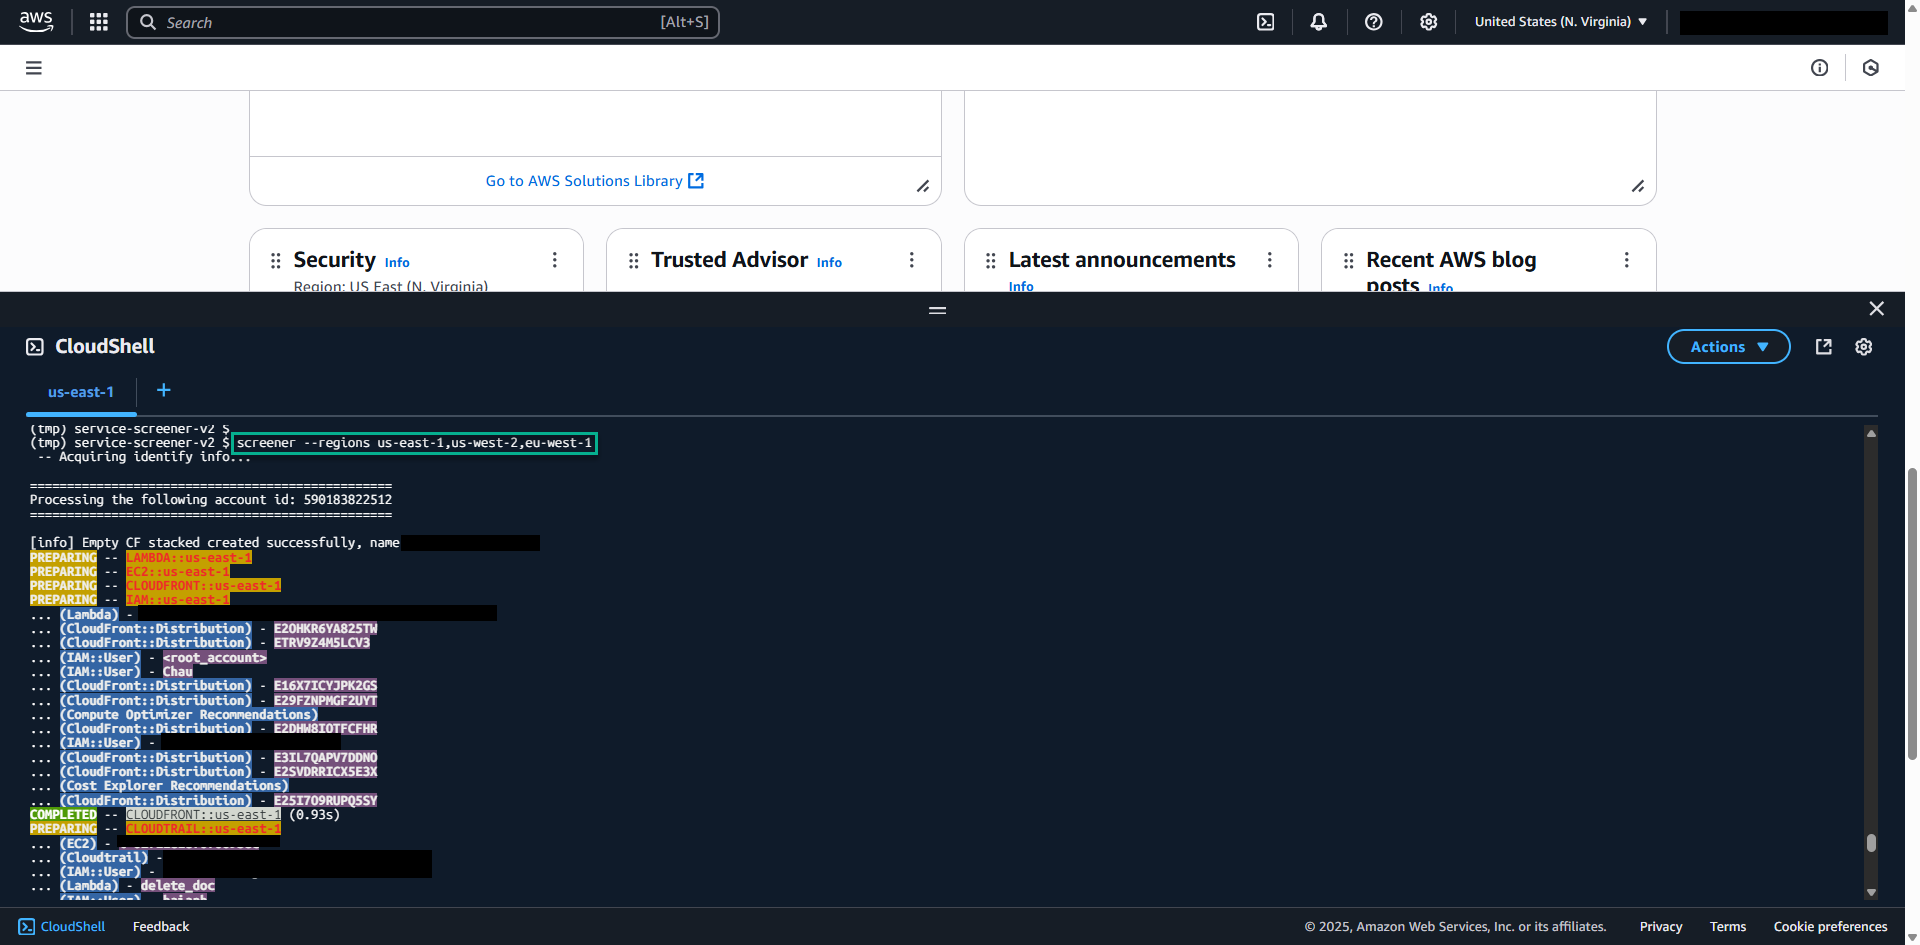This screenshot has height=945, width=1920.
Task: Open the account settings gear in top navigation
Action: (x=1428, y=21)
